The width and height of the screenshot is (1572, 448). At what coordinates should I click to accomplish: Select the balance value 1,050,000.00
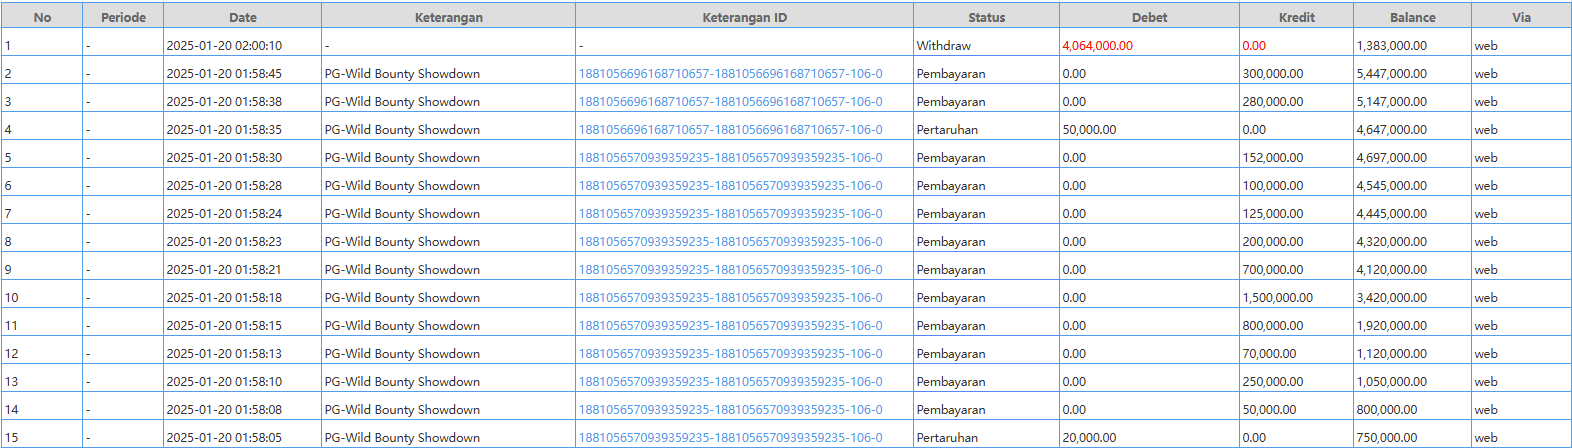click(1392, 382)
